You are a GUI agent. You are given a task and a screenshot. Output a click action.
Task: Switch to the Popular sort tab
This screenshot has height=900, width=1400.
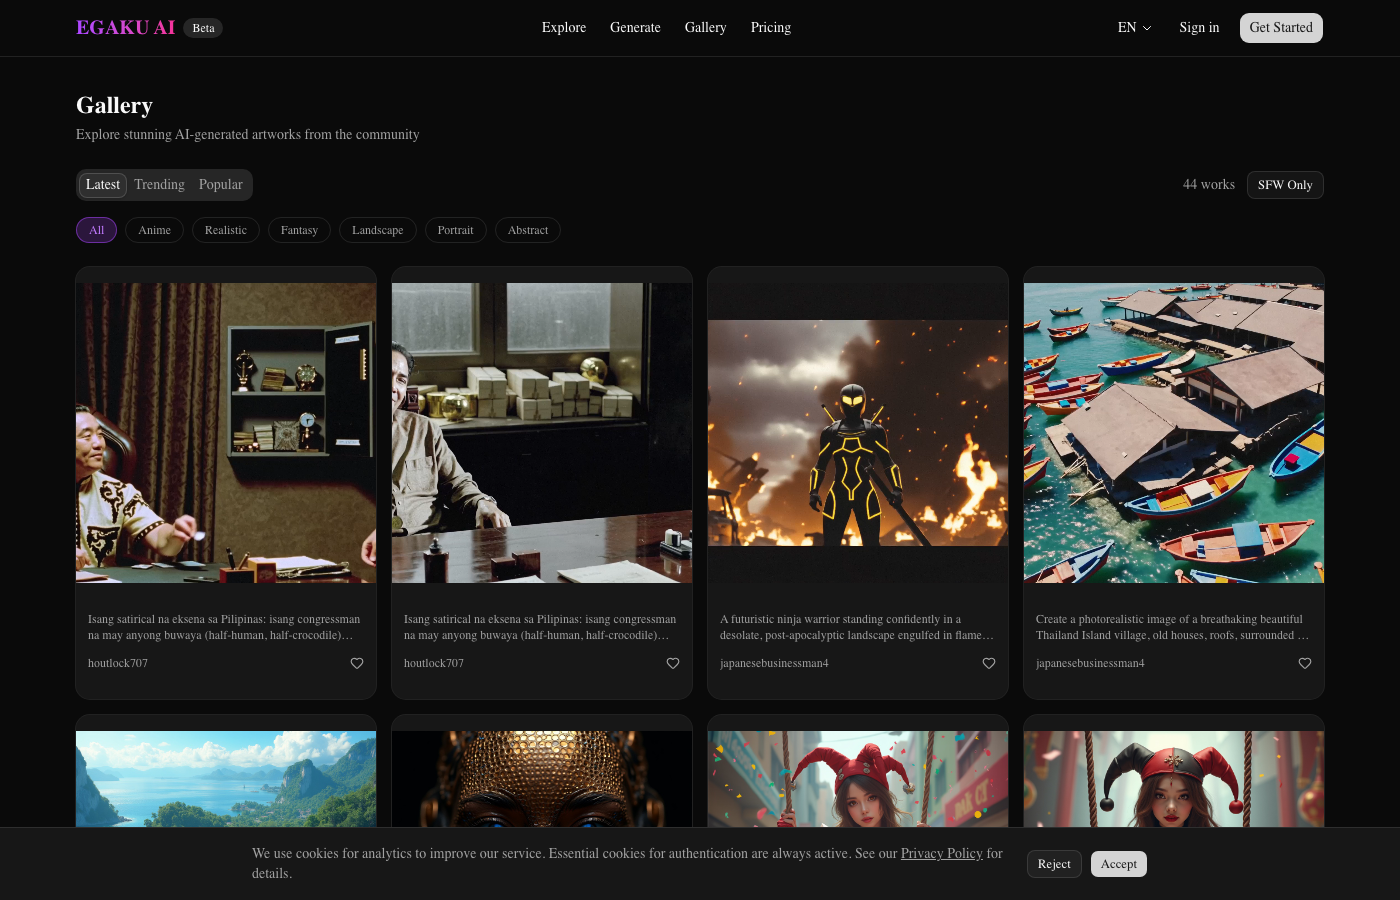pyautogui.click(x=220, y=185)
